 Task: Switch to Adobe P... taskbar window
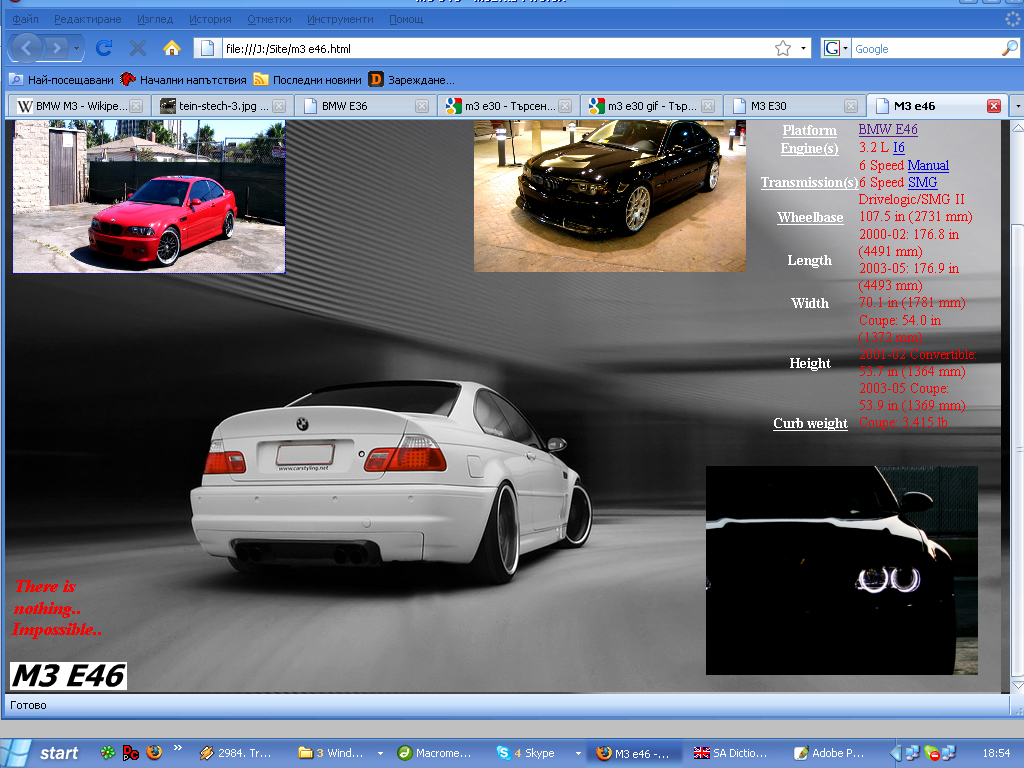pos(831,753)
